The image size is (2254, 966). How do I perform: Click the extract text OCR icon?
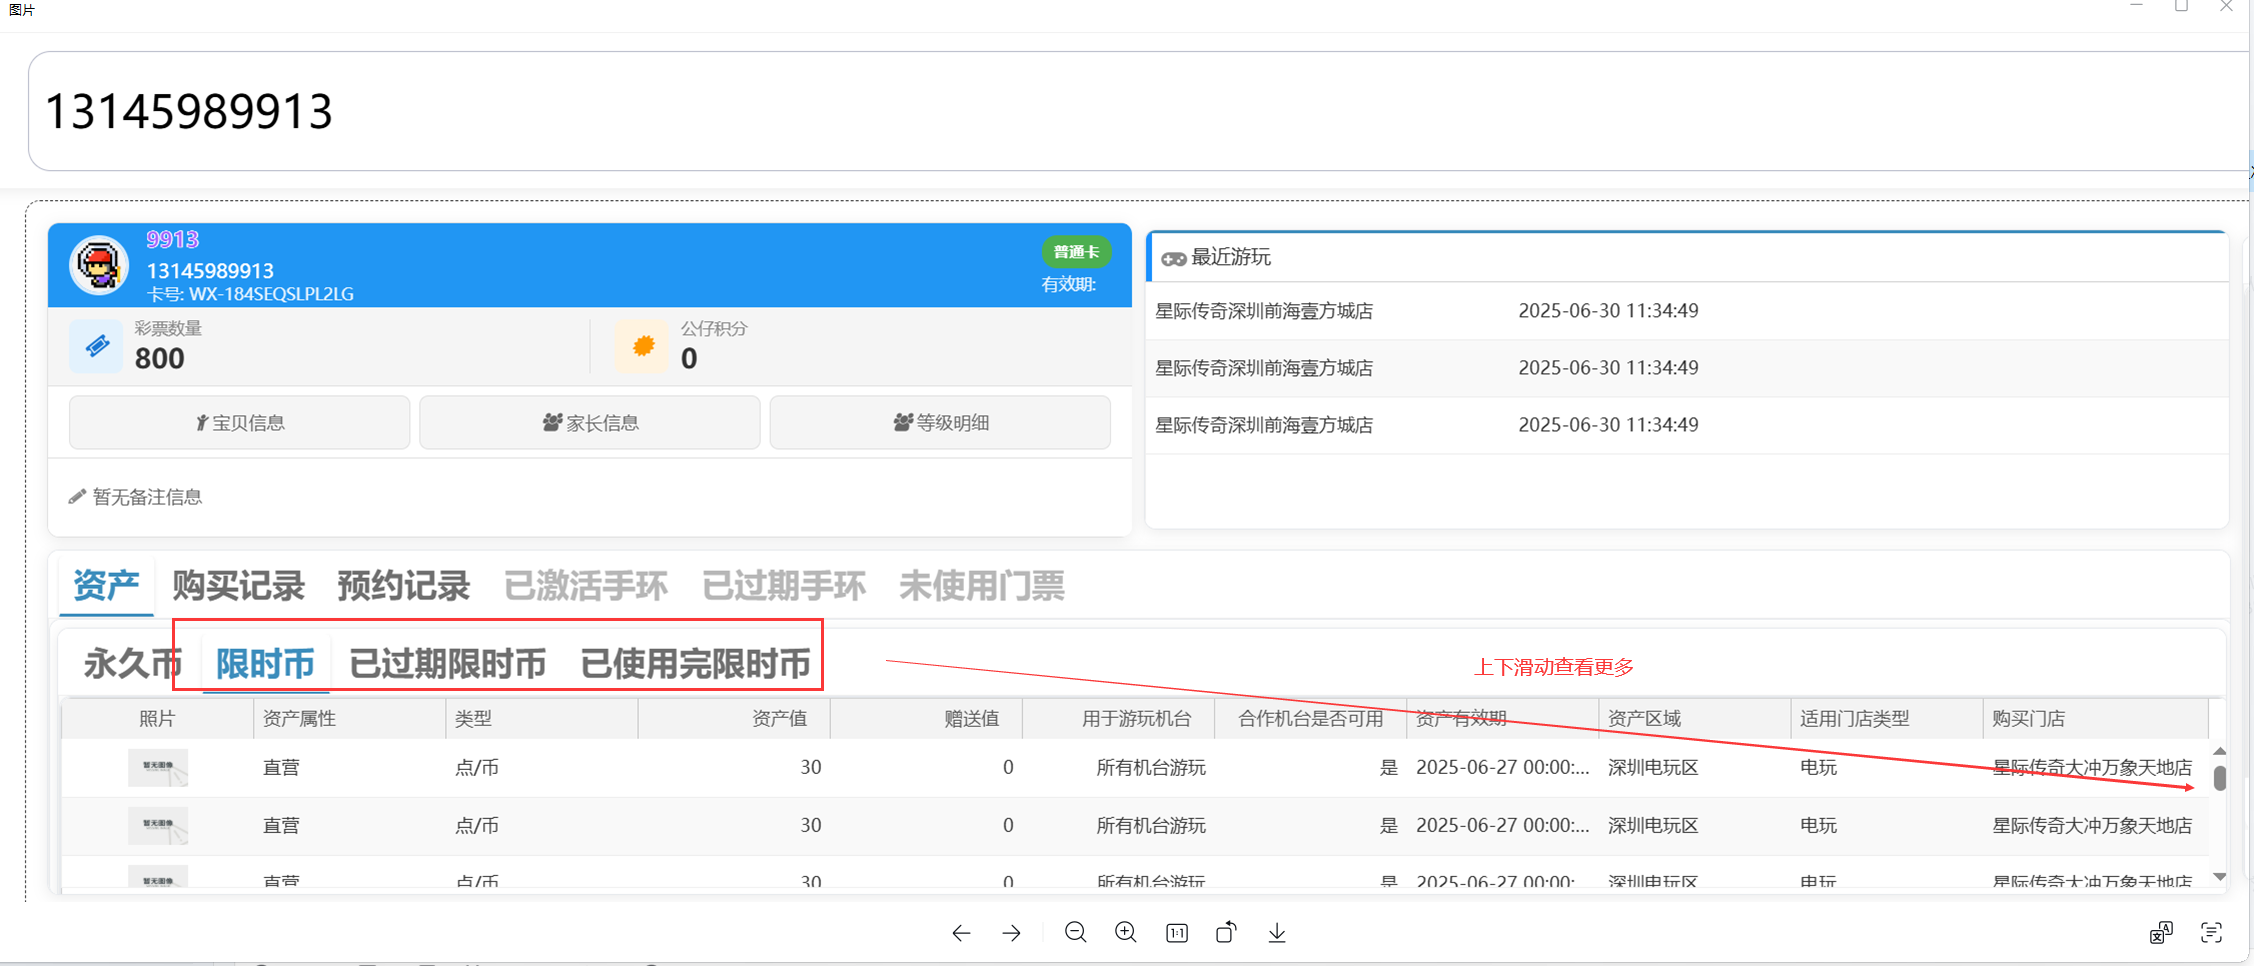[2211, 933]
